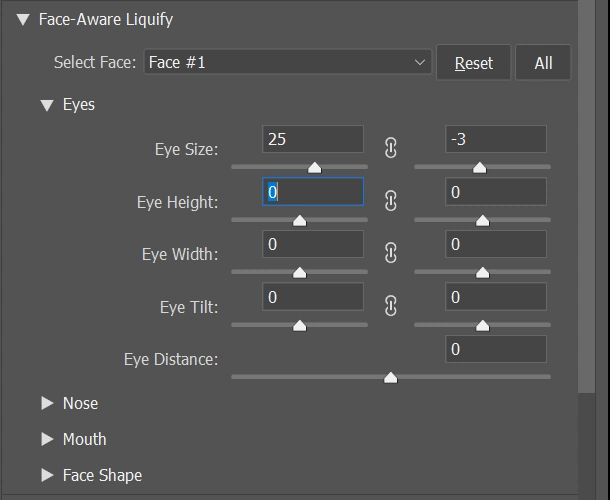Screen dimensions: 610x500
Task: Click the Eye Distance label
Action: [171, 360]
